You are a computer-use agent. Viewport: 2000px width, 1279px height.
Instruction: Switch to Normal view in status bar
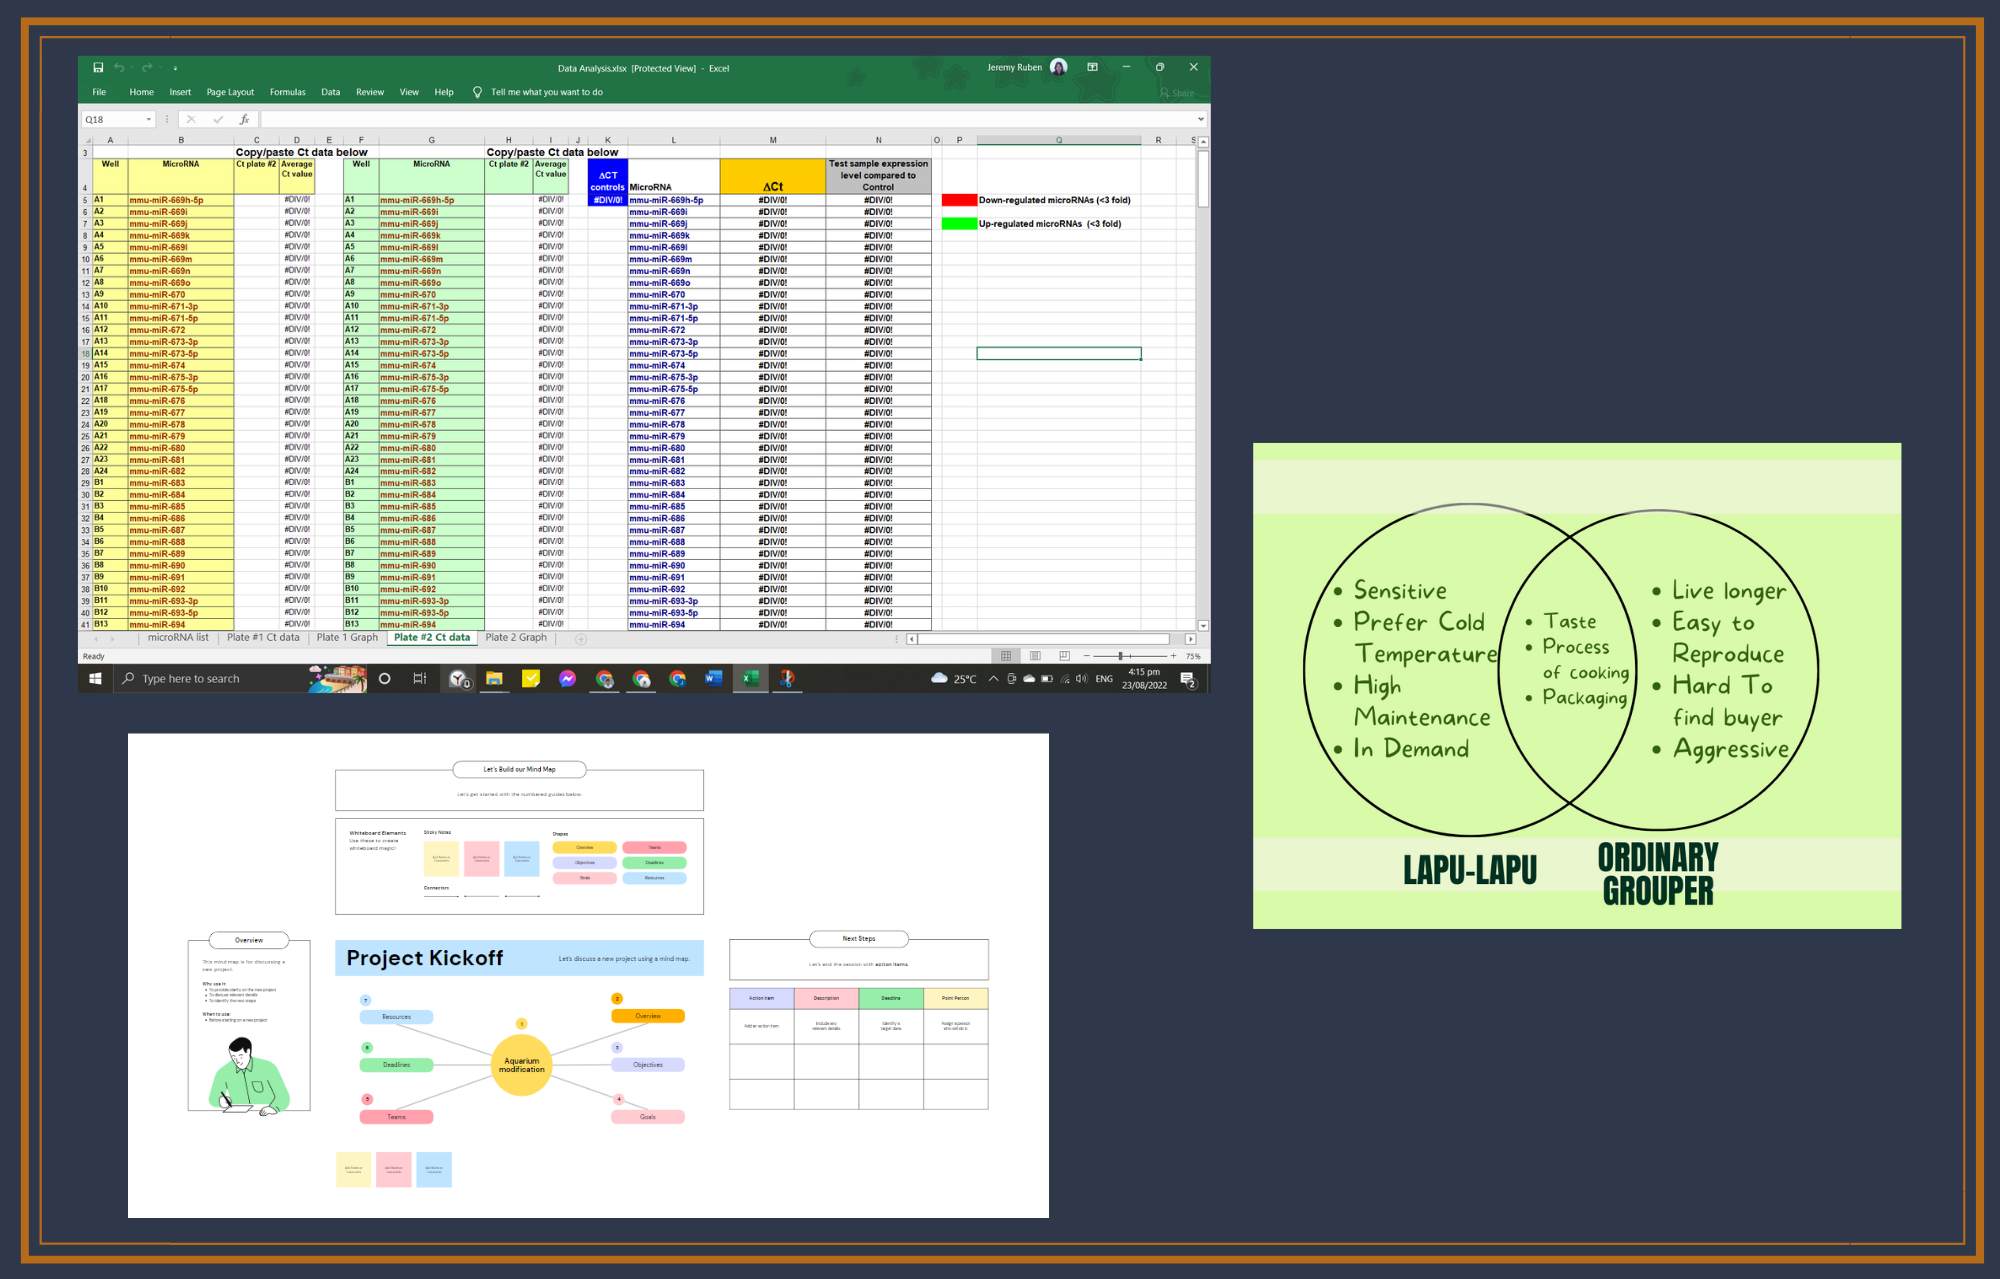[x=1006, y=656]
